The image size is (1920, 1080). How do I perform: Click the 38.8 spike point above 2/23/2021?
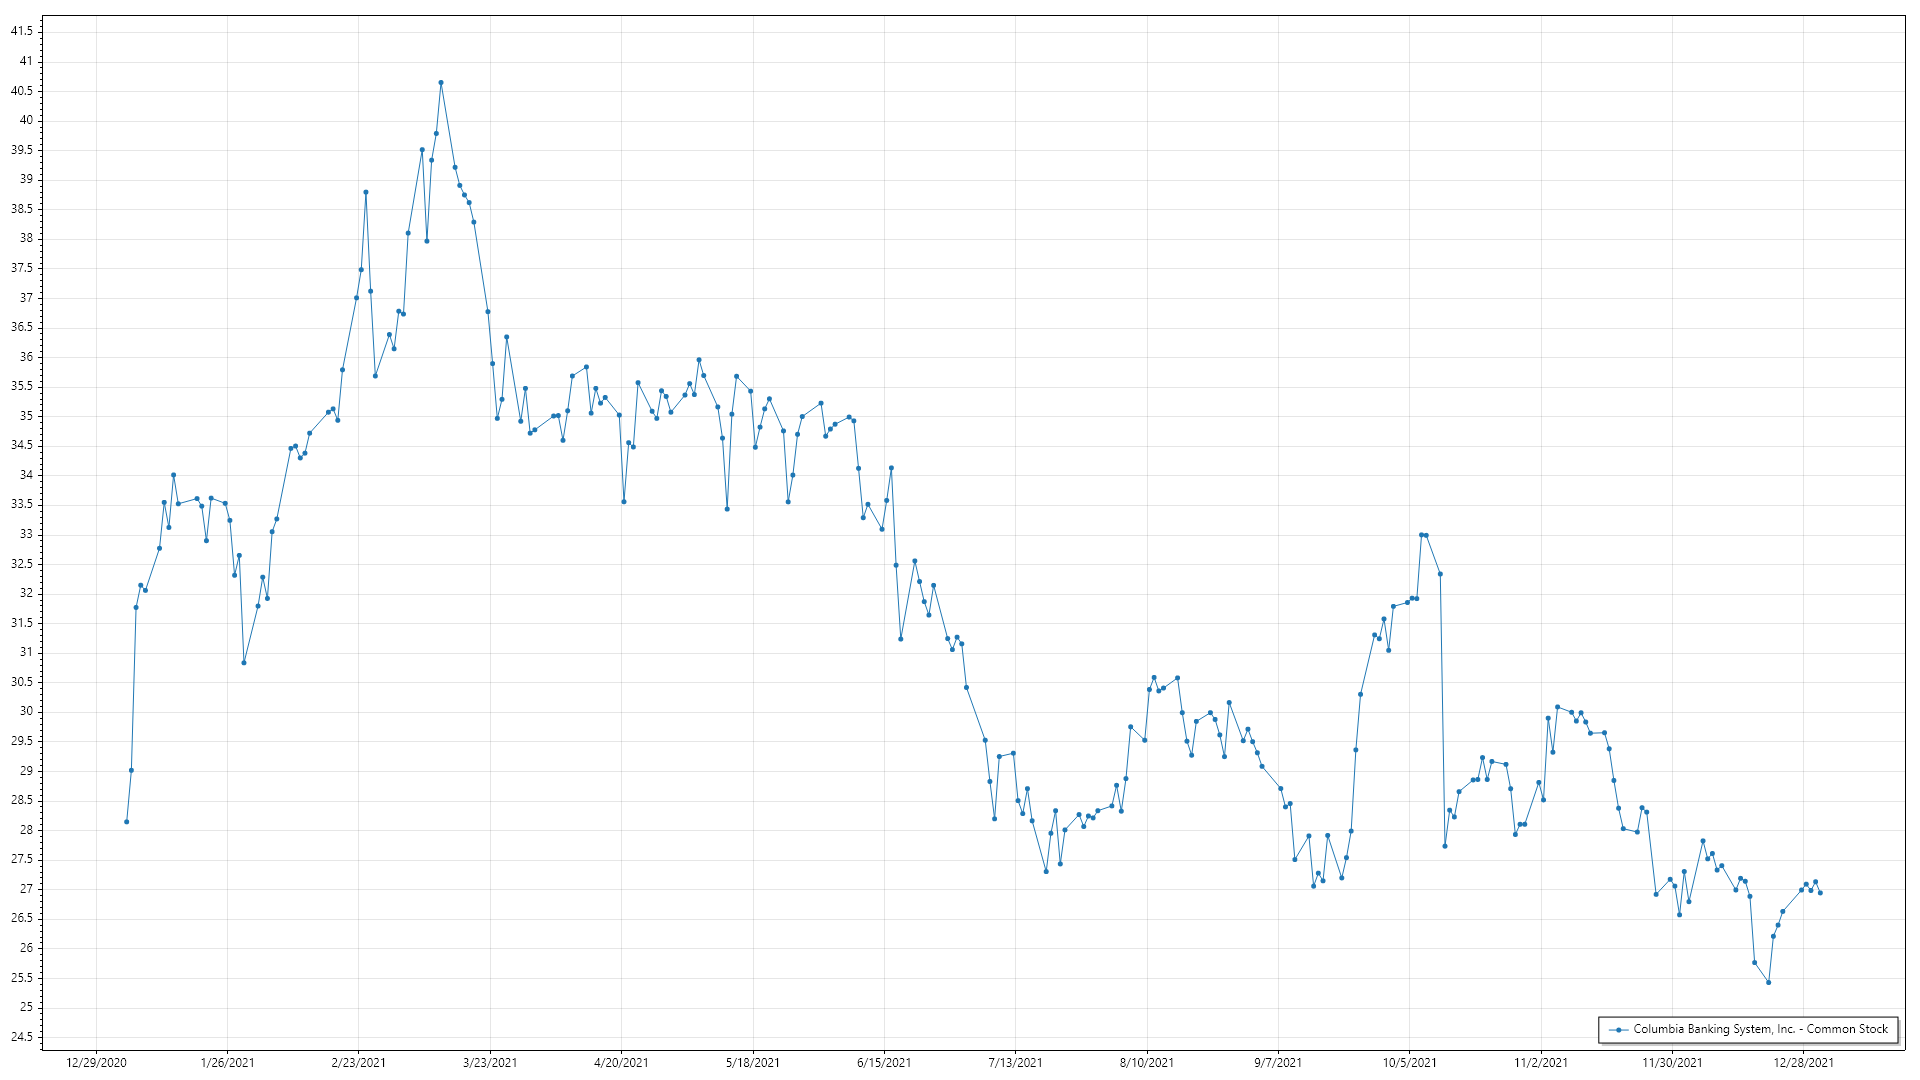(x=366, y=192)
